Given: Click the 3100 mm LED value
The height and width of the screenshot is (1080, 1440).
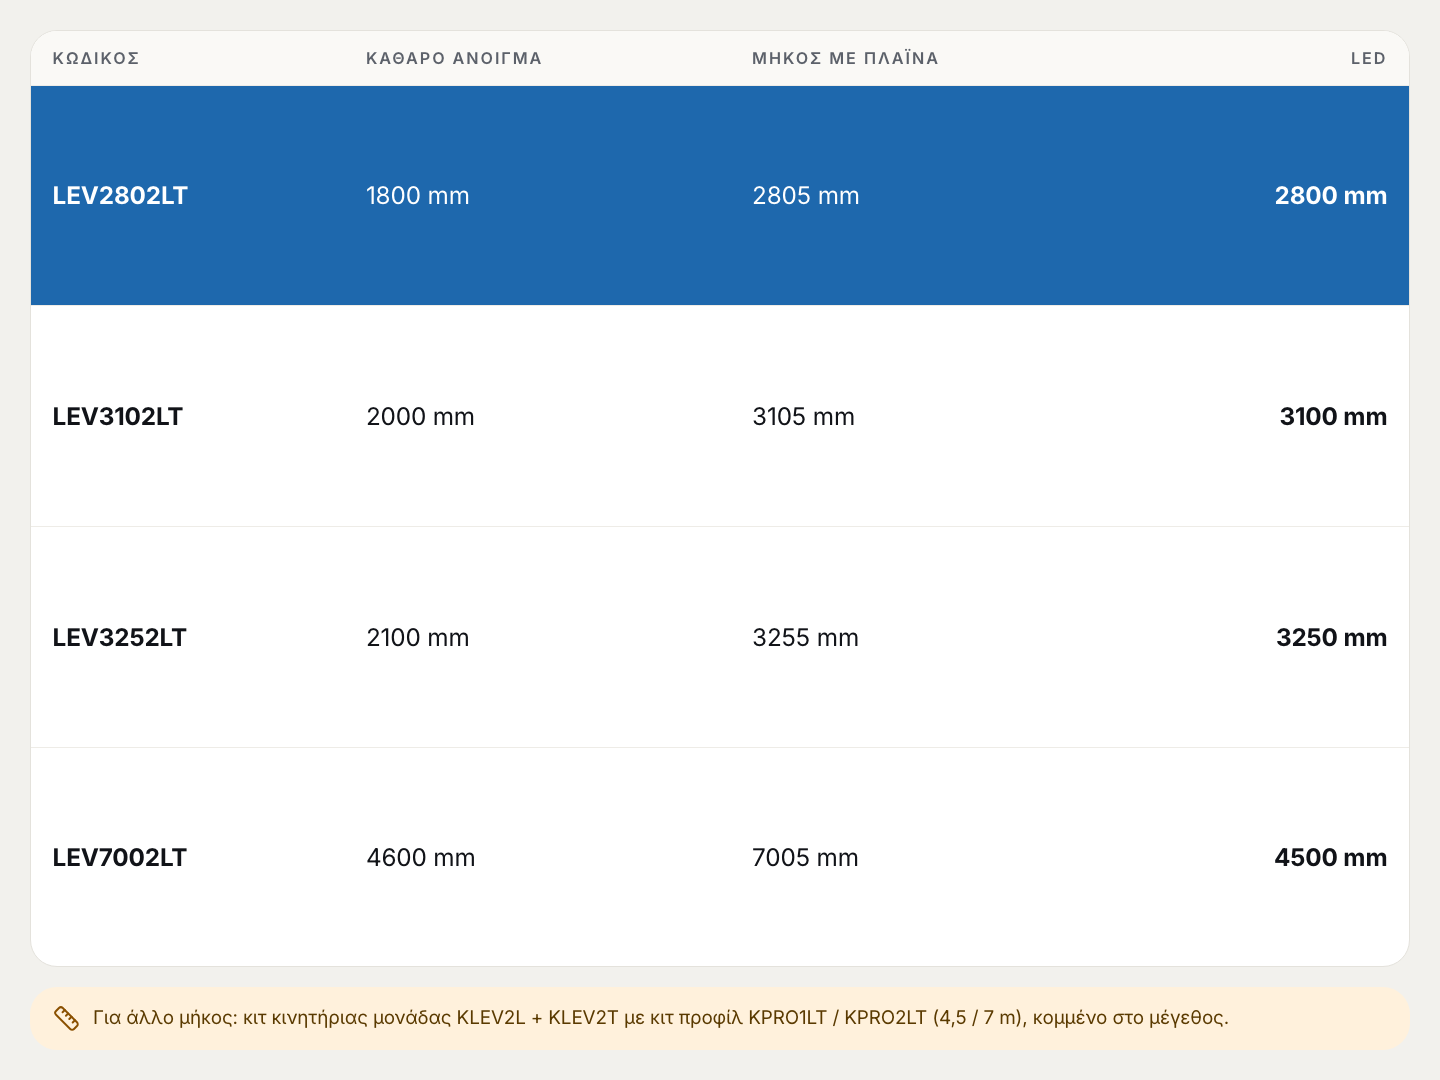Looking at the screenshot, I should (x=1333, y=416).
